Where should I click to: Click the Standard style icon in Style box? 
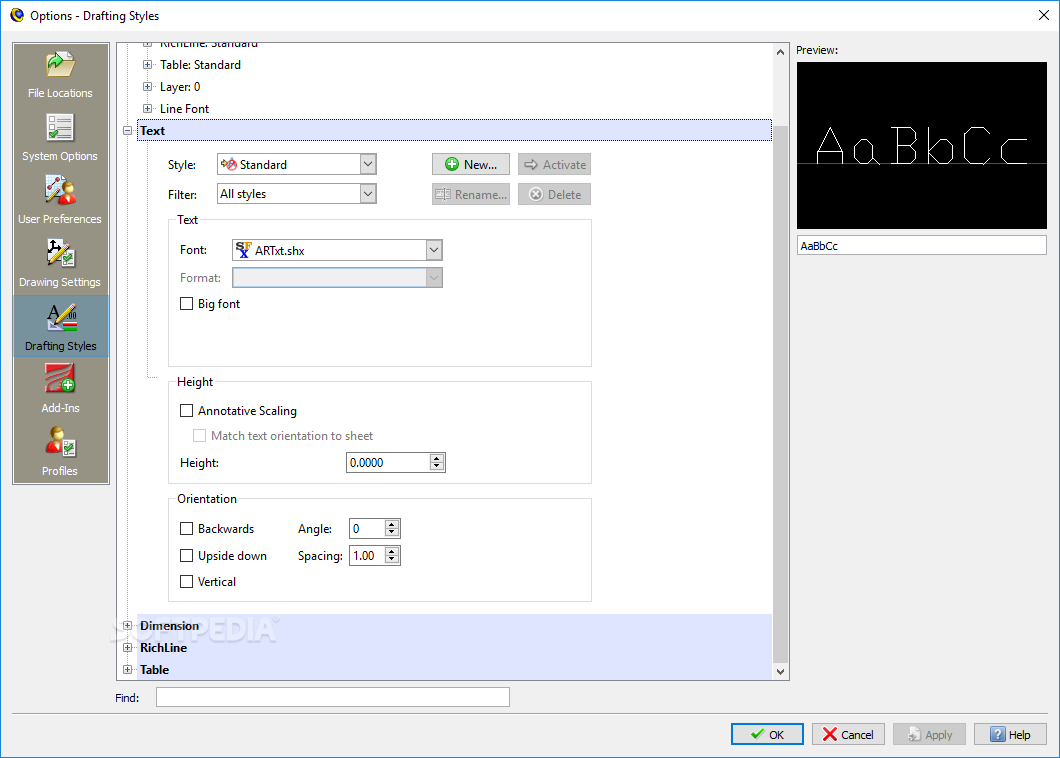click(228, 164)
